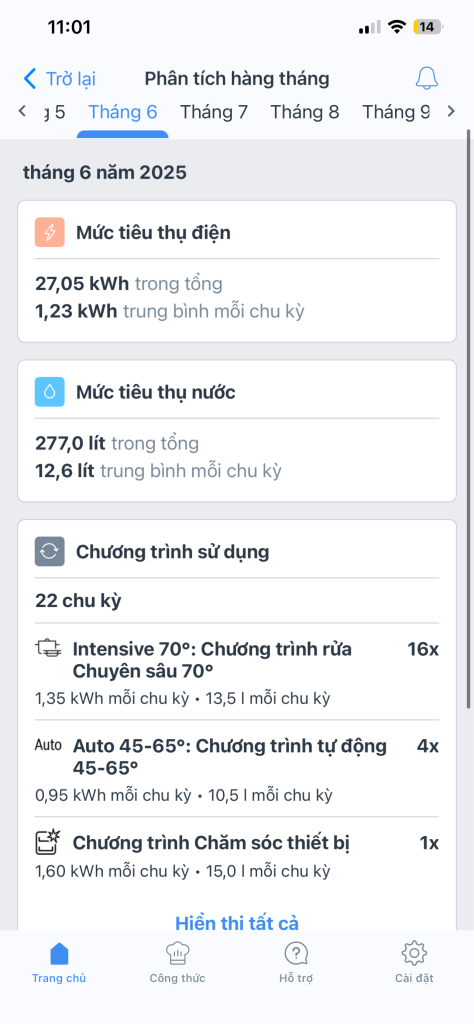Tap the electricity consumption lightning icon
The height and width of the screenshot is (1024, 474).
tap(50, 232)
